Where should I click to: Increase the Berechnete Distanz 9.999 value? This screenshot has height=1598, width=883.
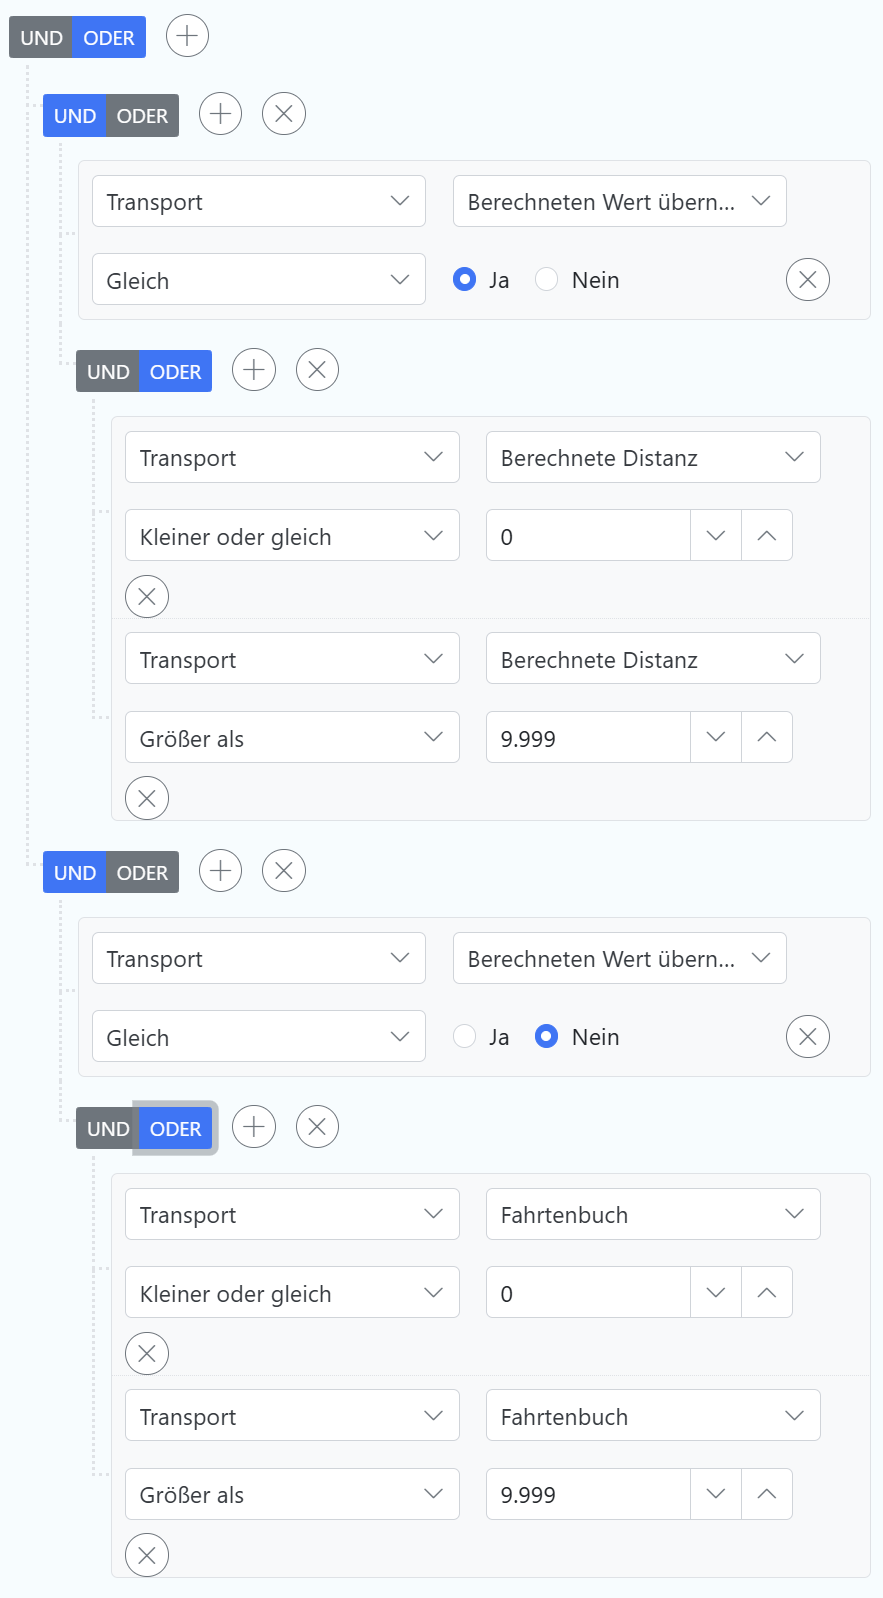pos(767,738)
